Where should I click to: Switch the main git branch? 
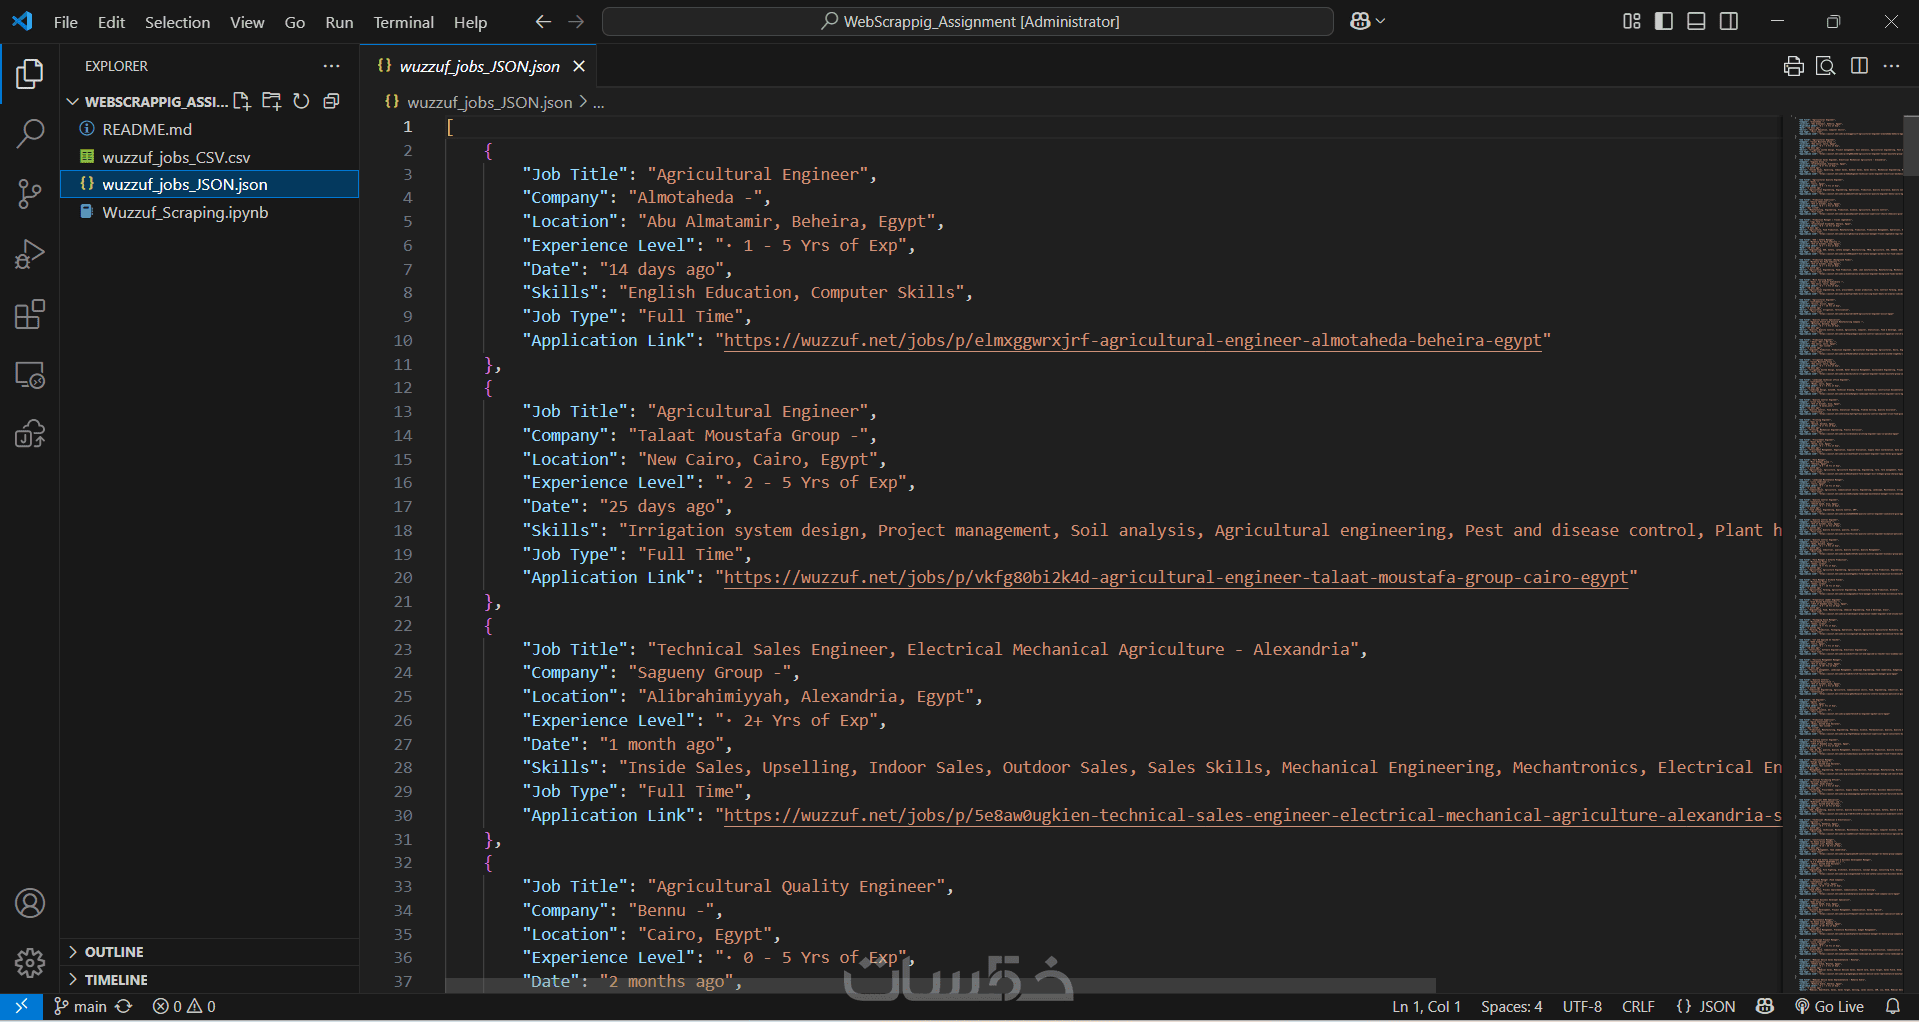tap(80, 1007)
